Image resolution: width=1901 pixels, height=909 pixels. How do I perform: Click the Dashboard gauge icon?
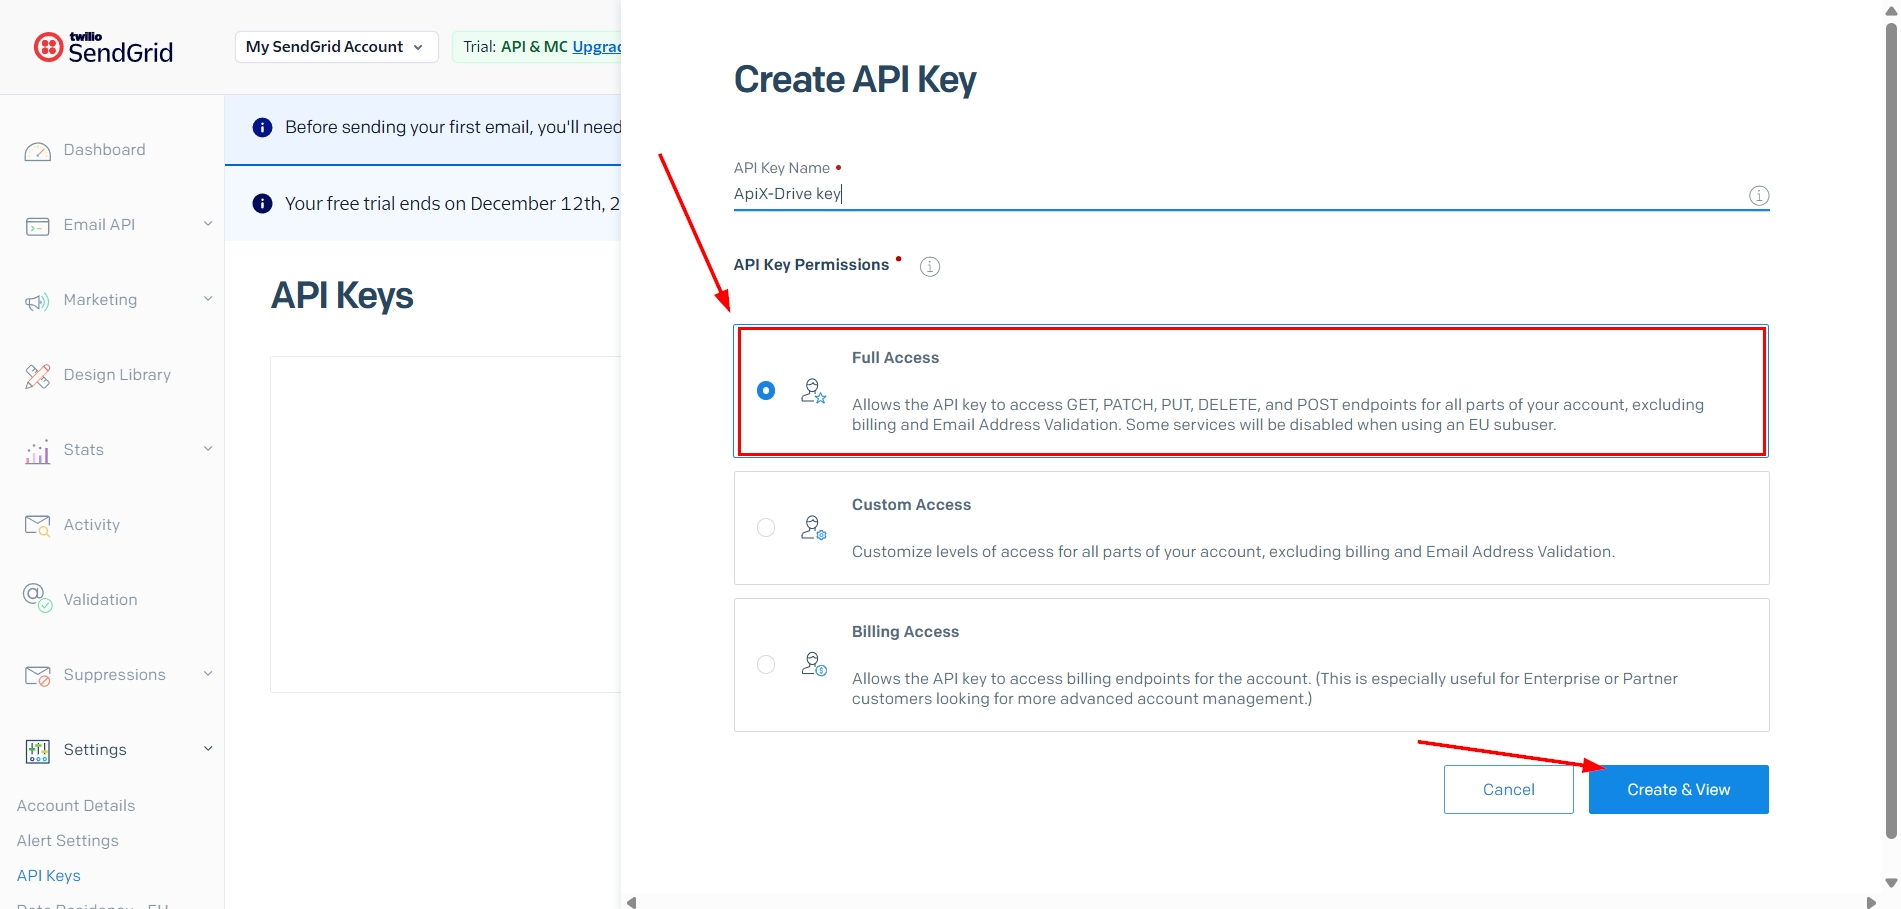coord(38,151)
